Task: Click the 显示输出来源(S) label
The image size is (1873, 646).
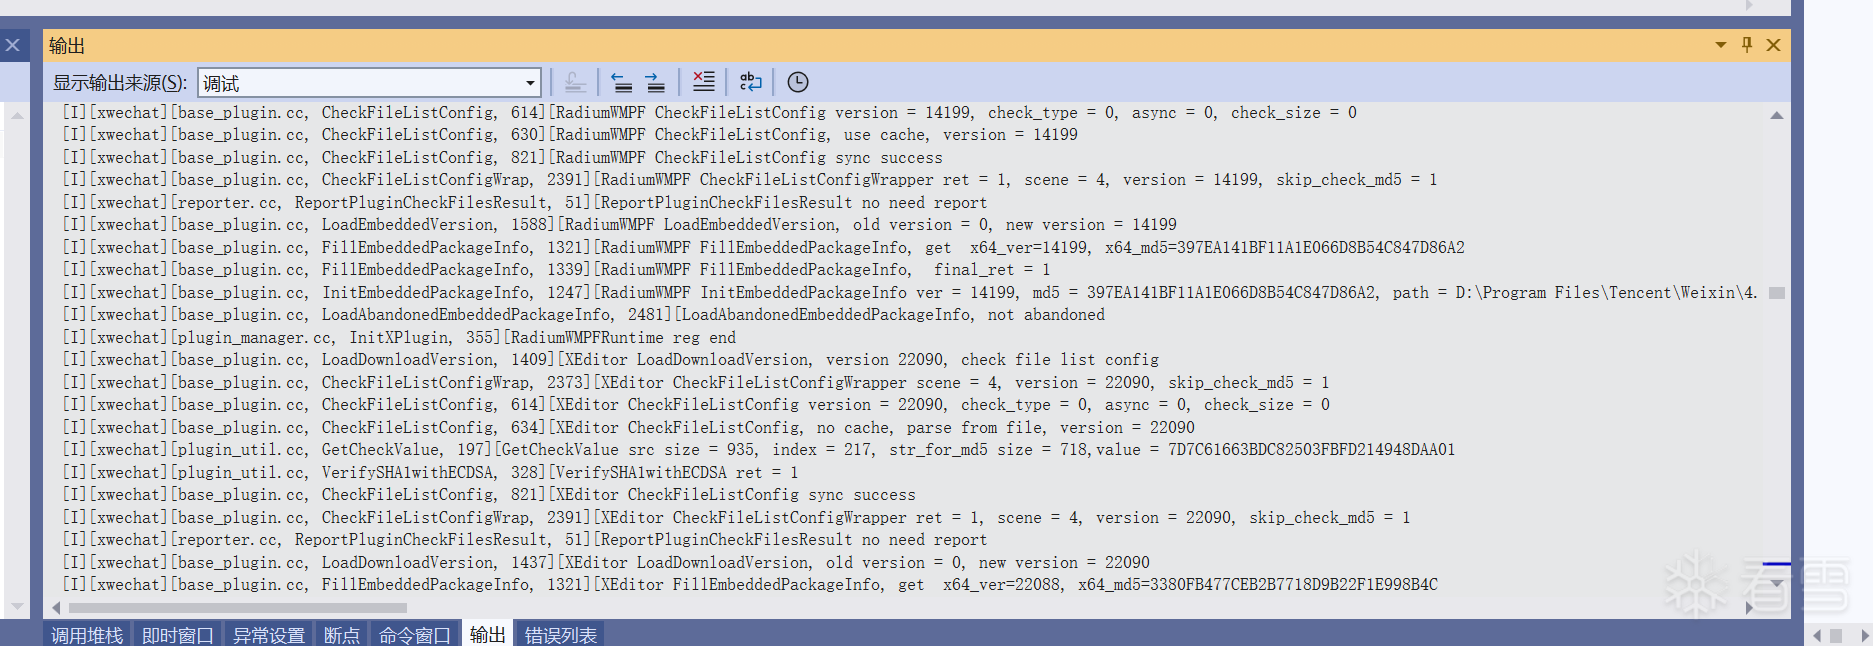Action: [120, 83]
